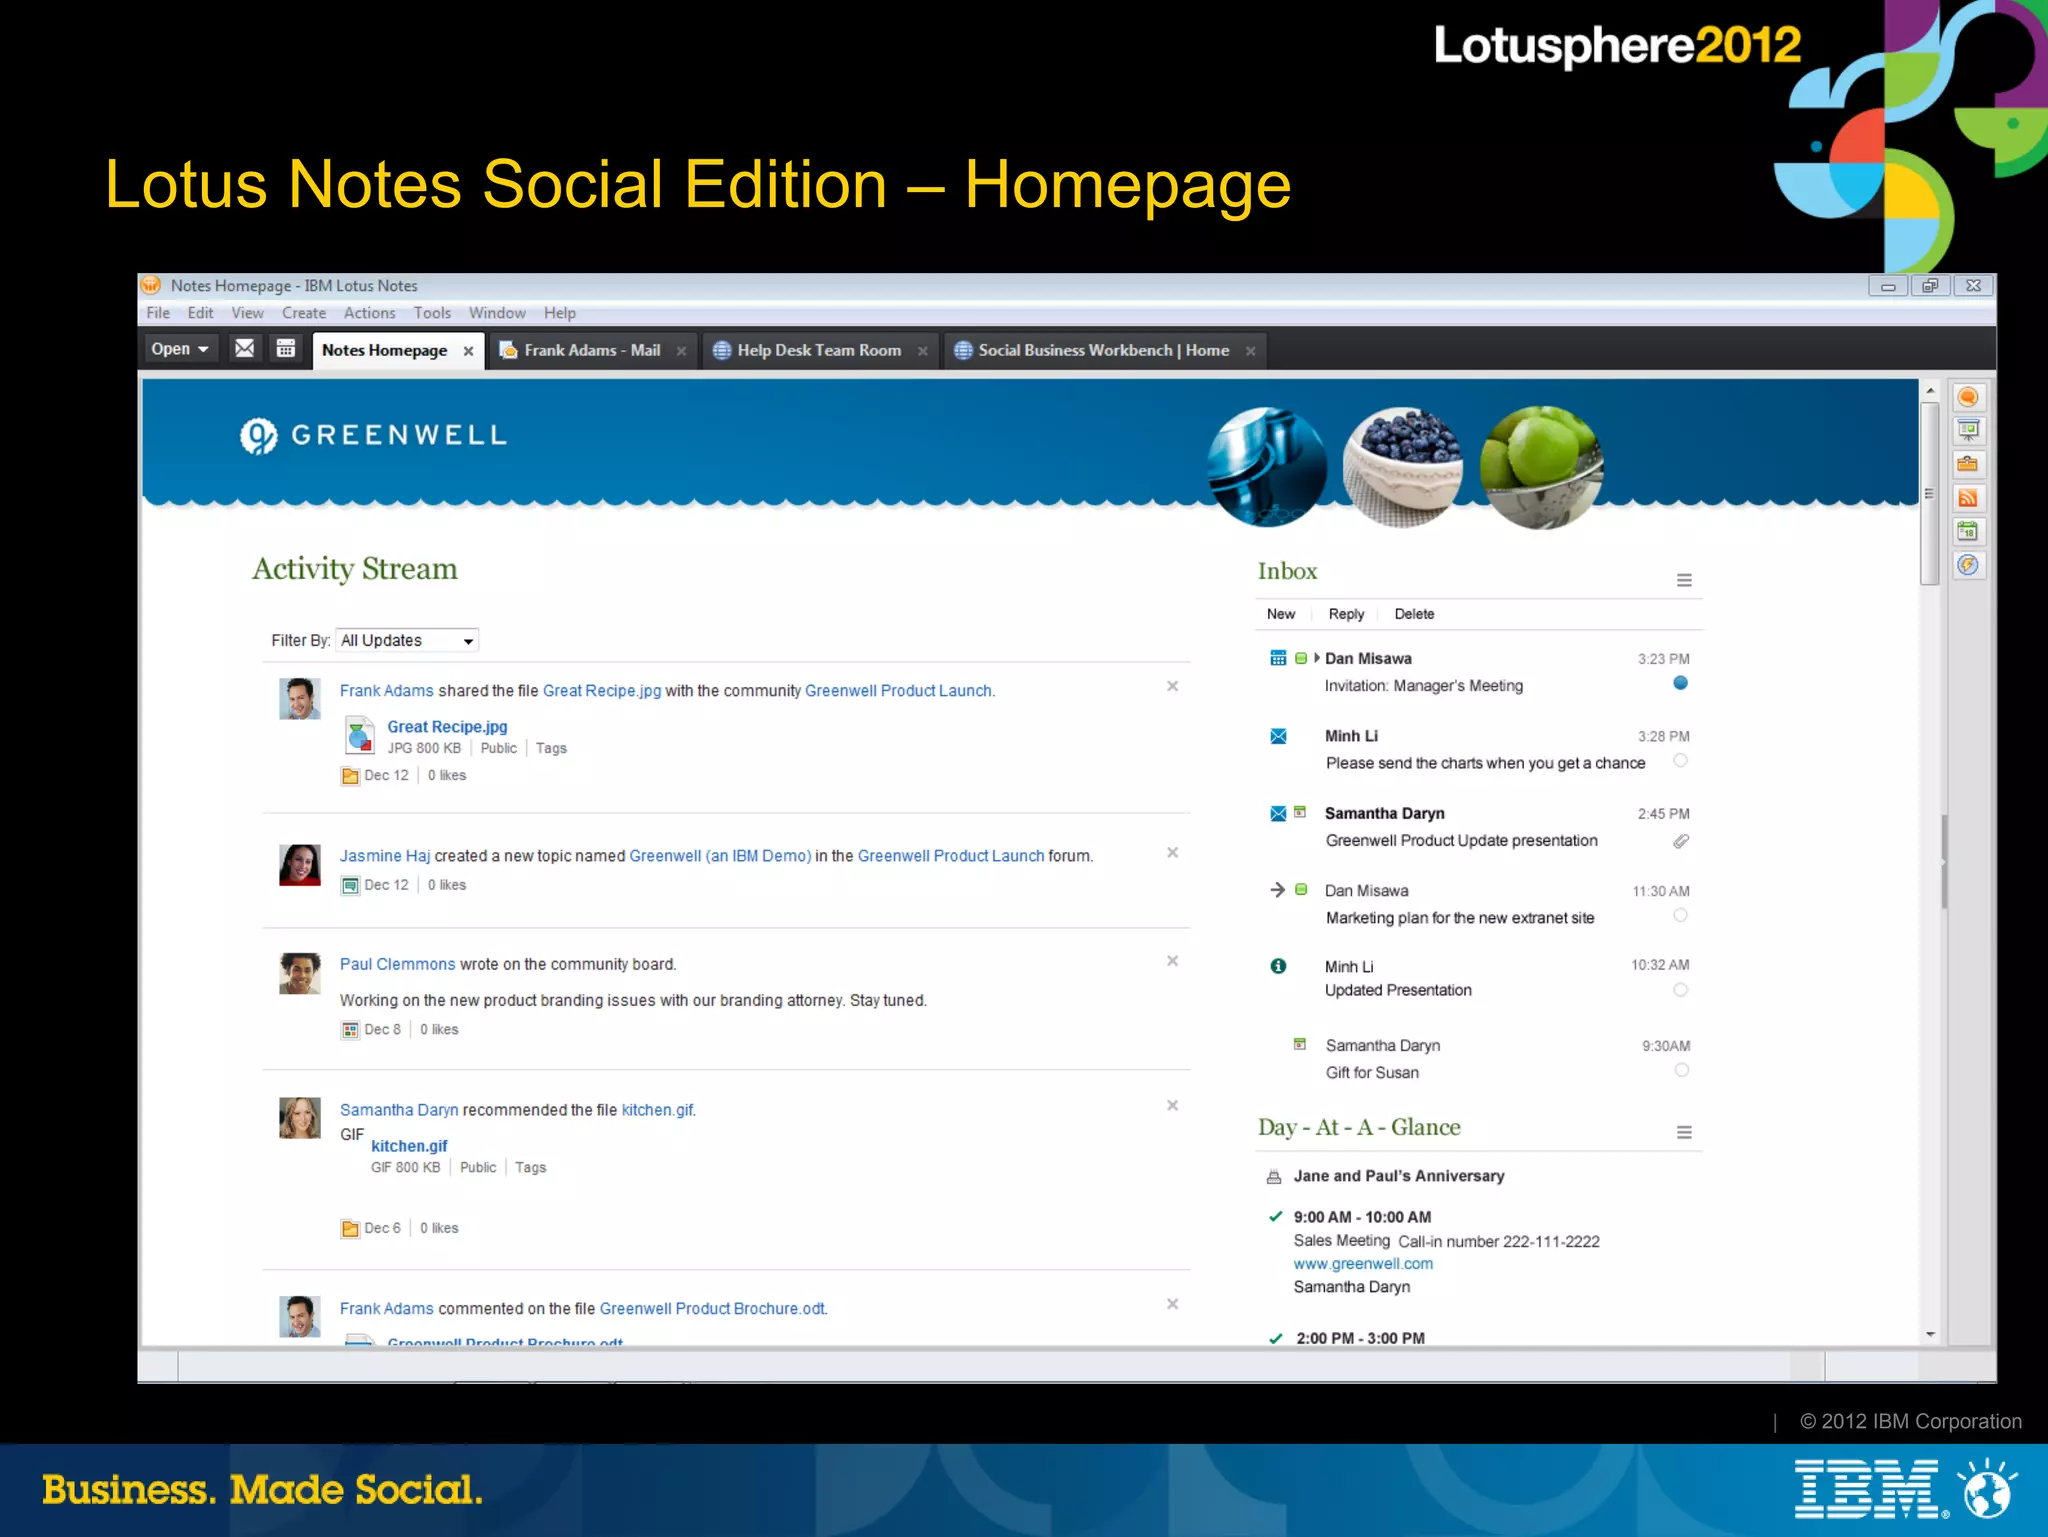Dismiss Jasmine Haj new topic post
The height and width of the screenshot is (1537, 2048).
tap(1172, 853)
